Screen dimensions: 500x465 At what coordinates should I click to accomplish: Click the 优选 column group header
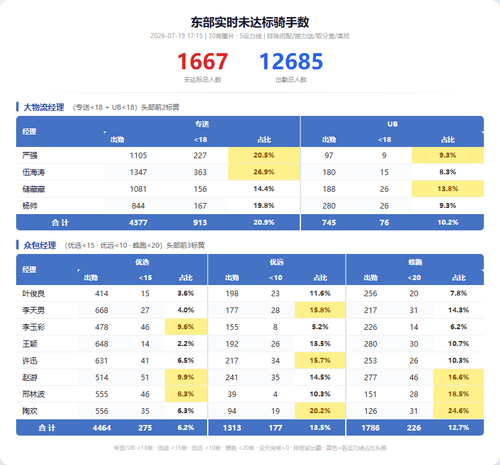click(x=142, y=262)
